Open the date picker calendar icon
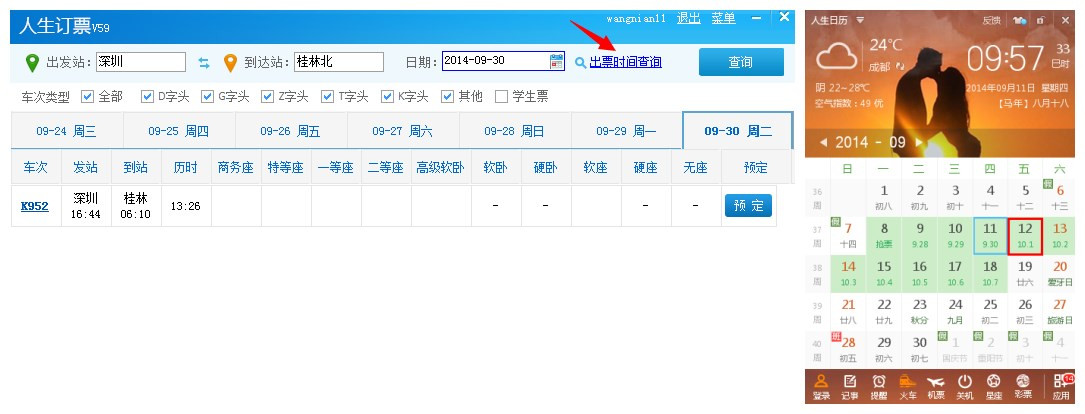 (x=557, y=62)
